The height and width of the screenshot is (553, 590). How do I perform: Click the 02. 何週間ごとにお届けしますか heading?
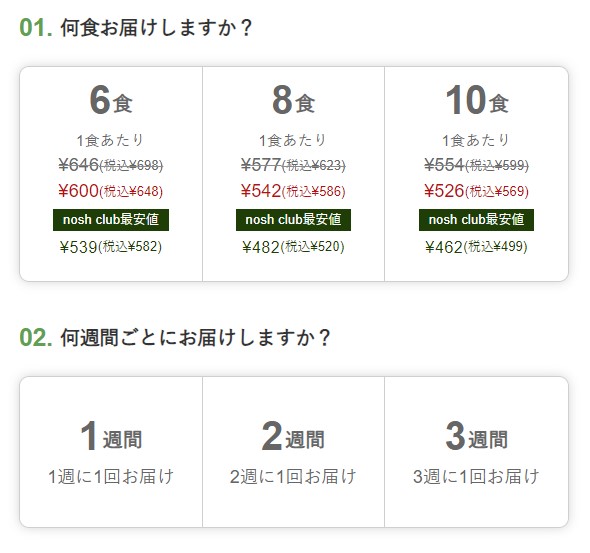click(x=175, y=337)
